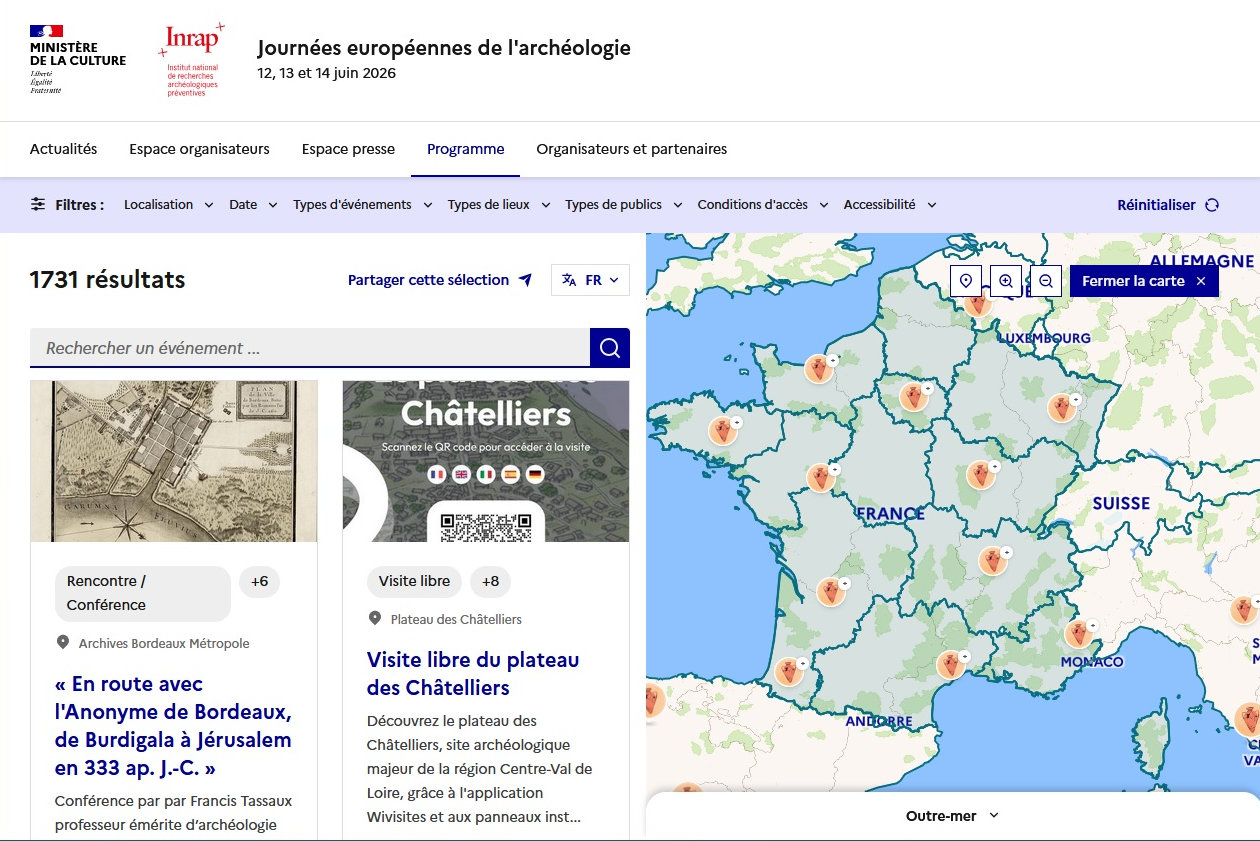Click the Ministère de la Culture logo
Image resolution: width=1260 pixels, height=841 pixels.
click(77, 60)
